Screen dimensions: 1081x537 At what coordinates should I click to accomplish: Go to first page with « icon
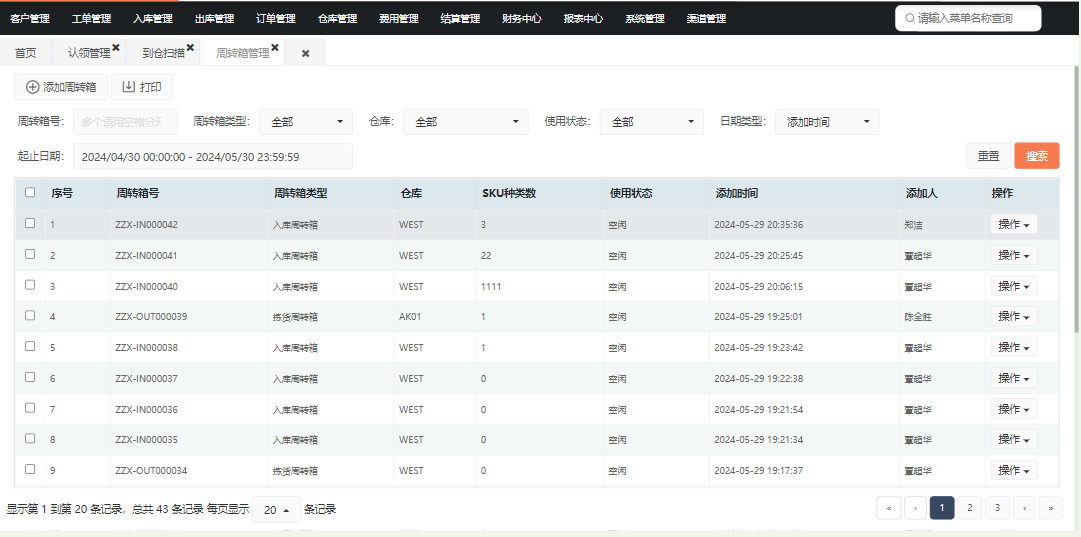coord(889,508)
